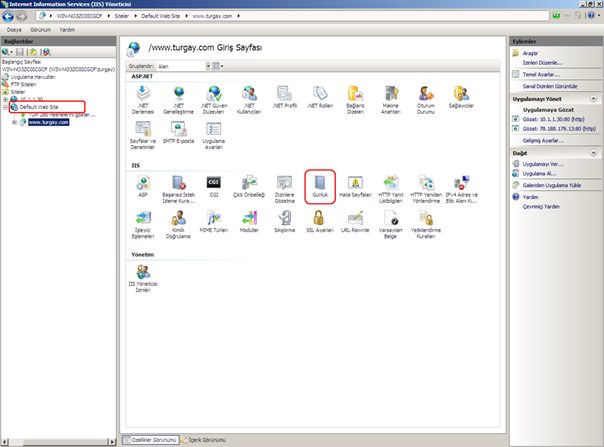604x447 pixels.
Task: Open the CGI feature icon
Action: [x=214, y=186]
